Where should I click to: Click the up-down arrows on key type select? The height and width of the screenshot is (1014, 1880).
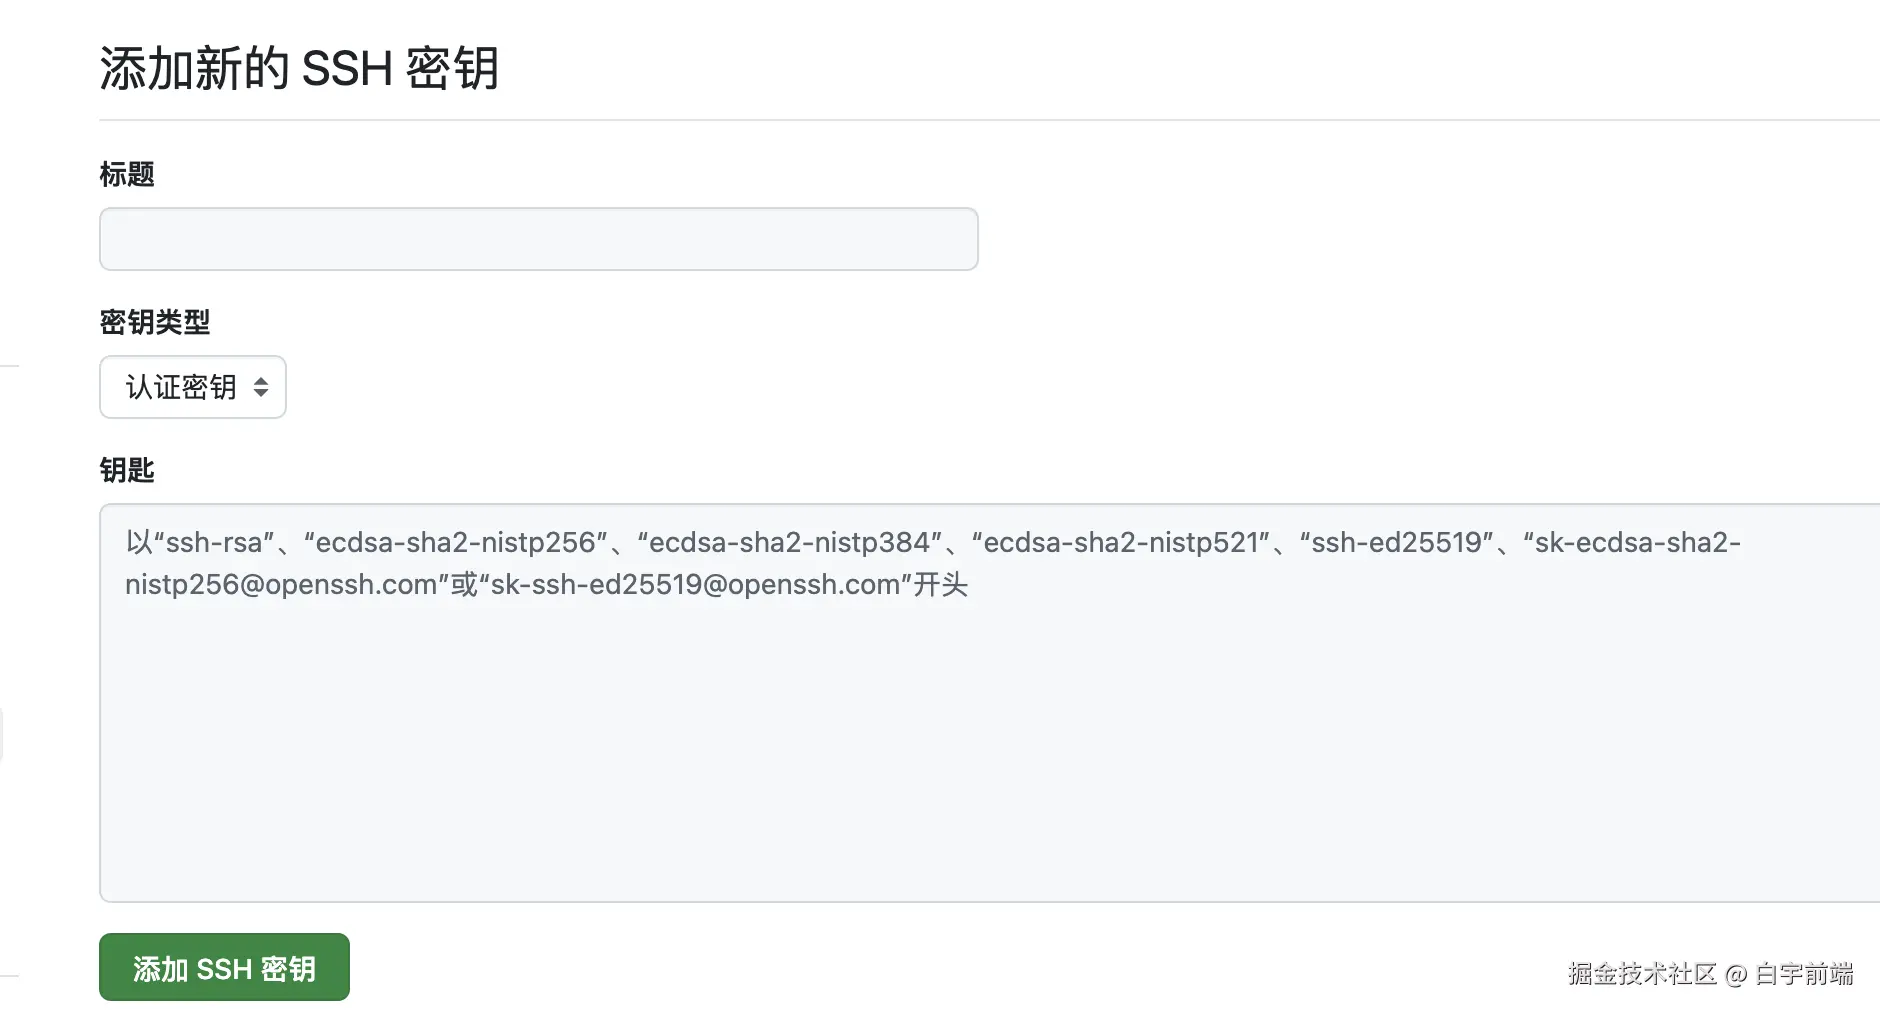(x=261, y=387)
